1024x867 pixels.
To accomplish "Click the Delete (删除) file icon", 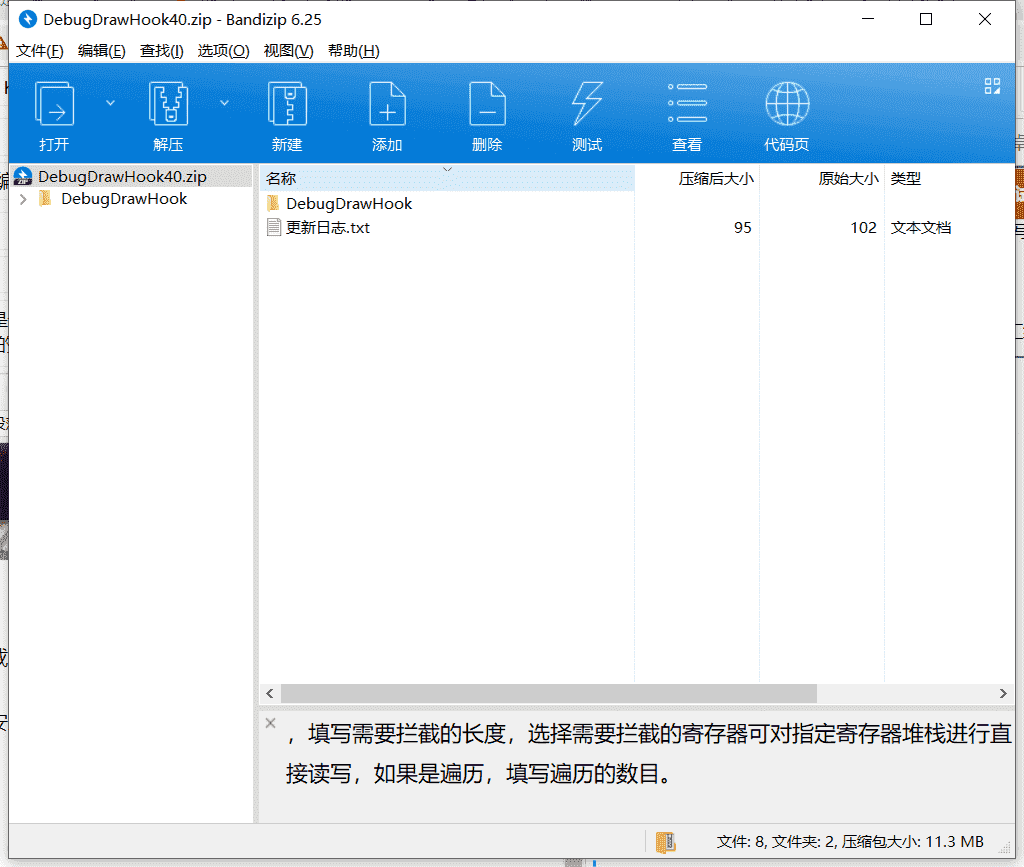I will 487,104.
